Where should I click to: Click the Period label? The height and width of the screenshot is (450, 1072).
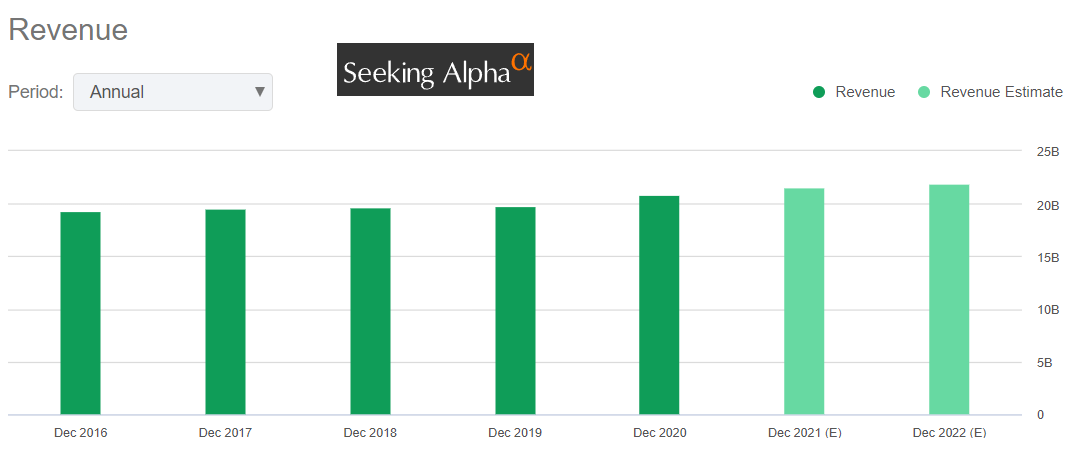pos(36,92)
